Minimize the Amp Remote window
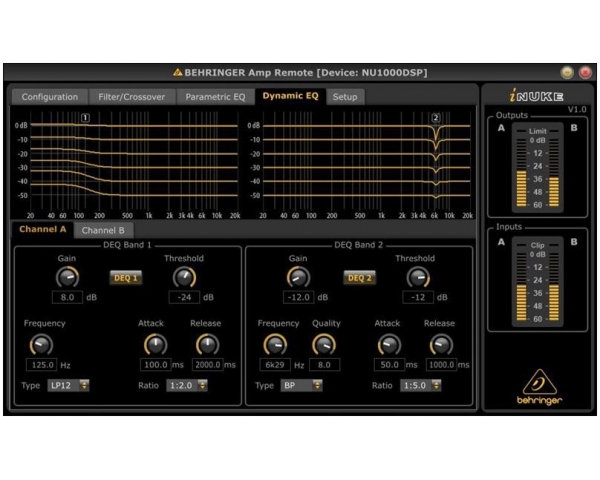This screenshot has width=600, height=480. pos(567,72)
